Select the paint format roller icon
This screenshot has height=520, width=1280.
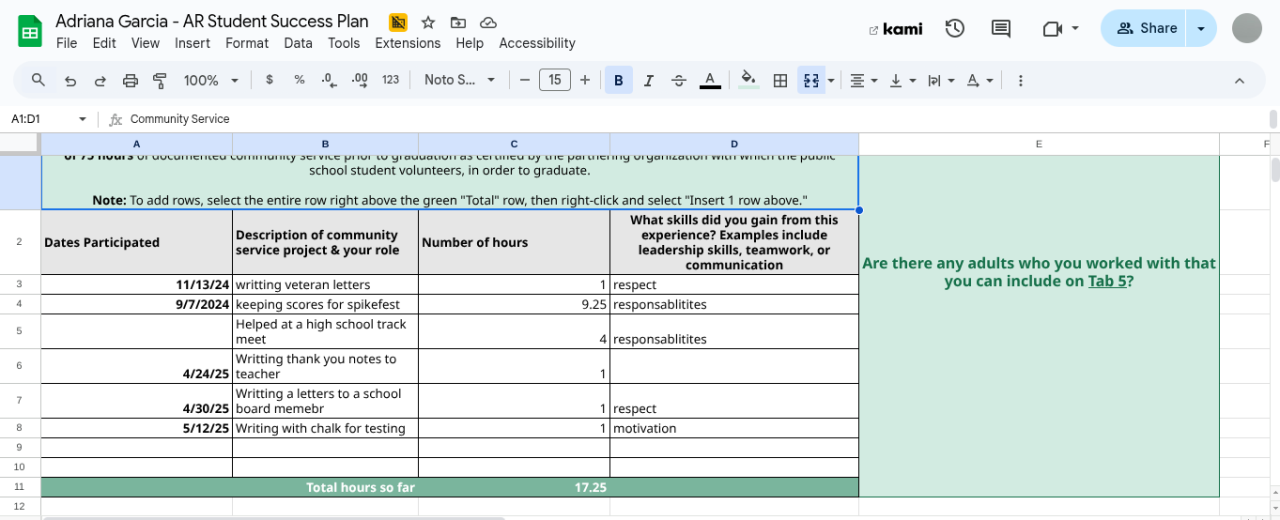160,80
